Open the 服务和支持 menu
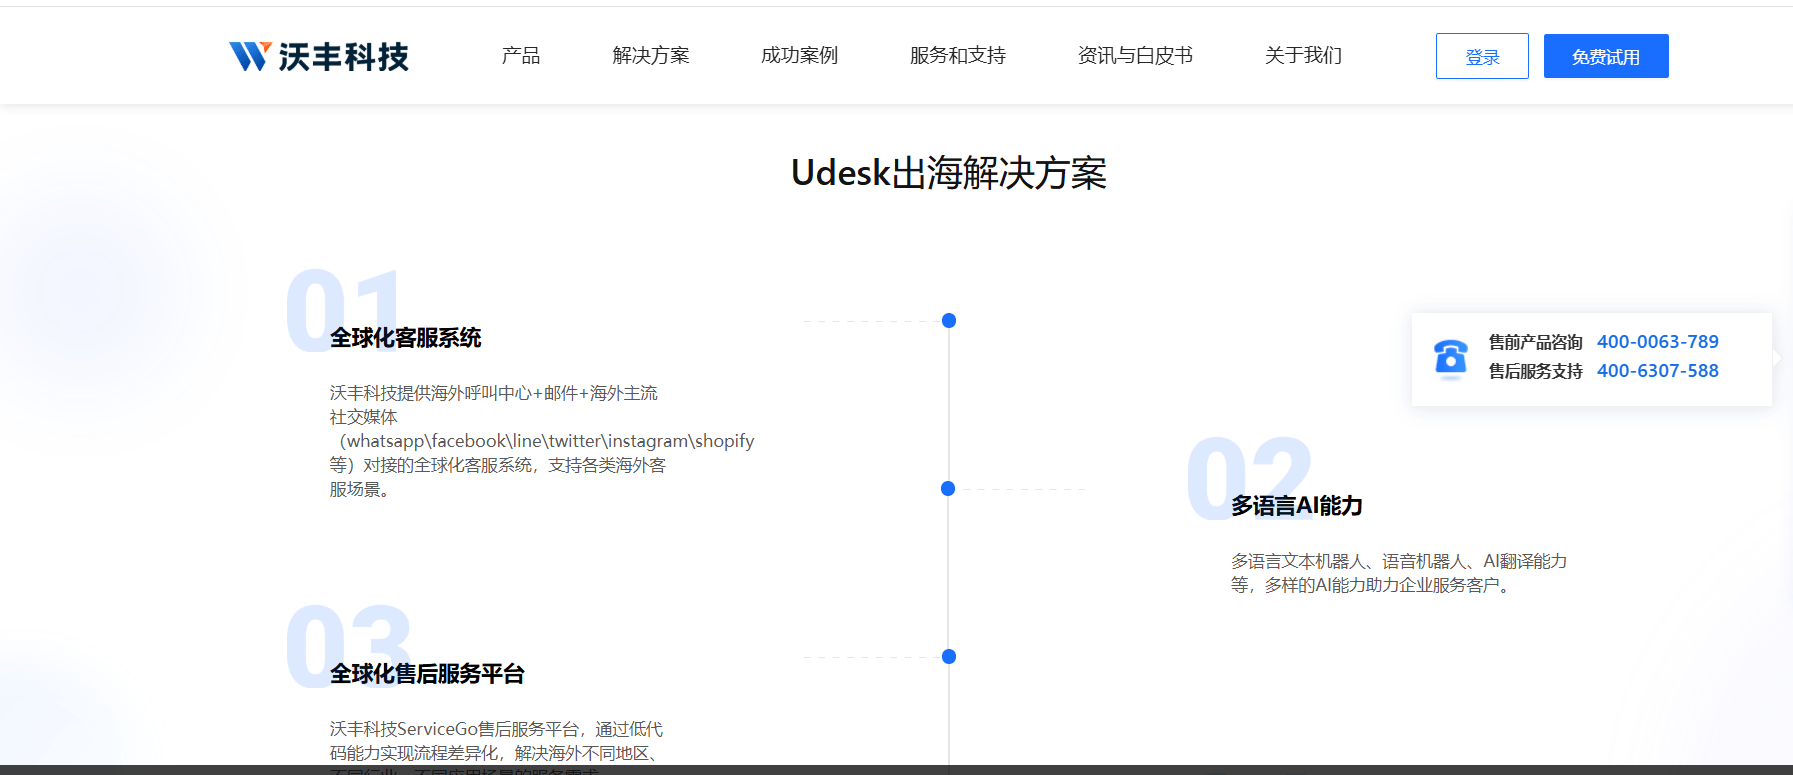1793x775 pixels. [x=958, y=55]
